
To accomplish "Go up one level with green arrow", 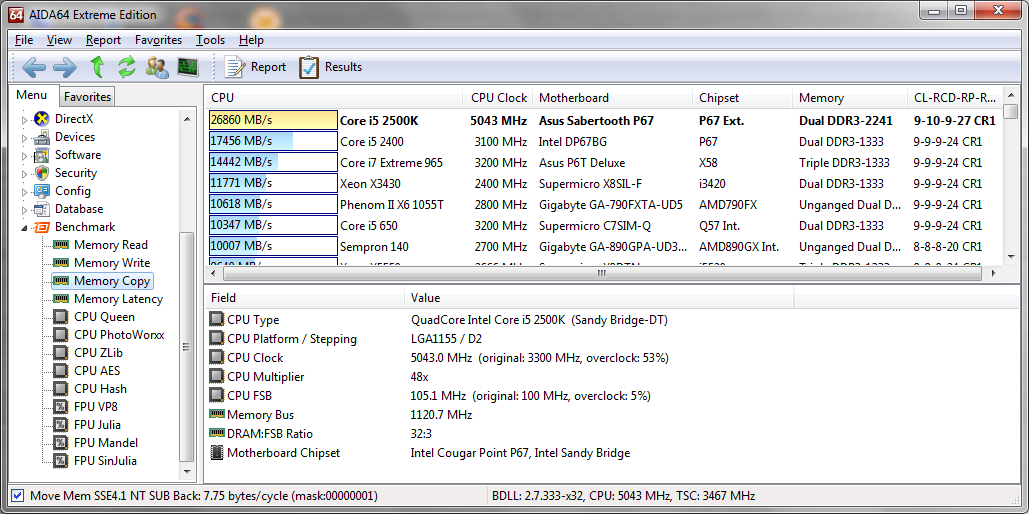I will tap(97, 67).
